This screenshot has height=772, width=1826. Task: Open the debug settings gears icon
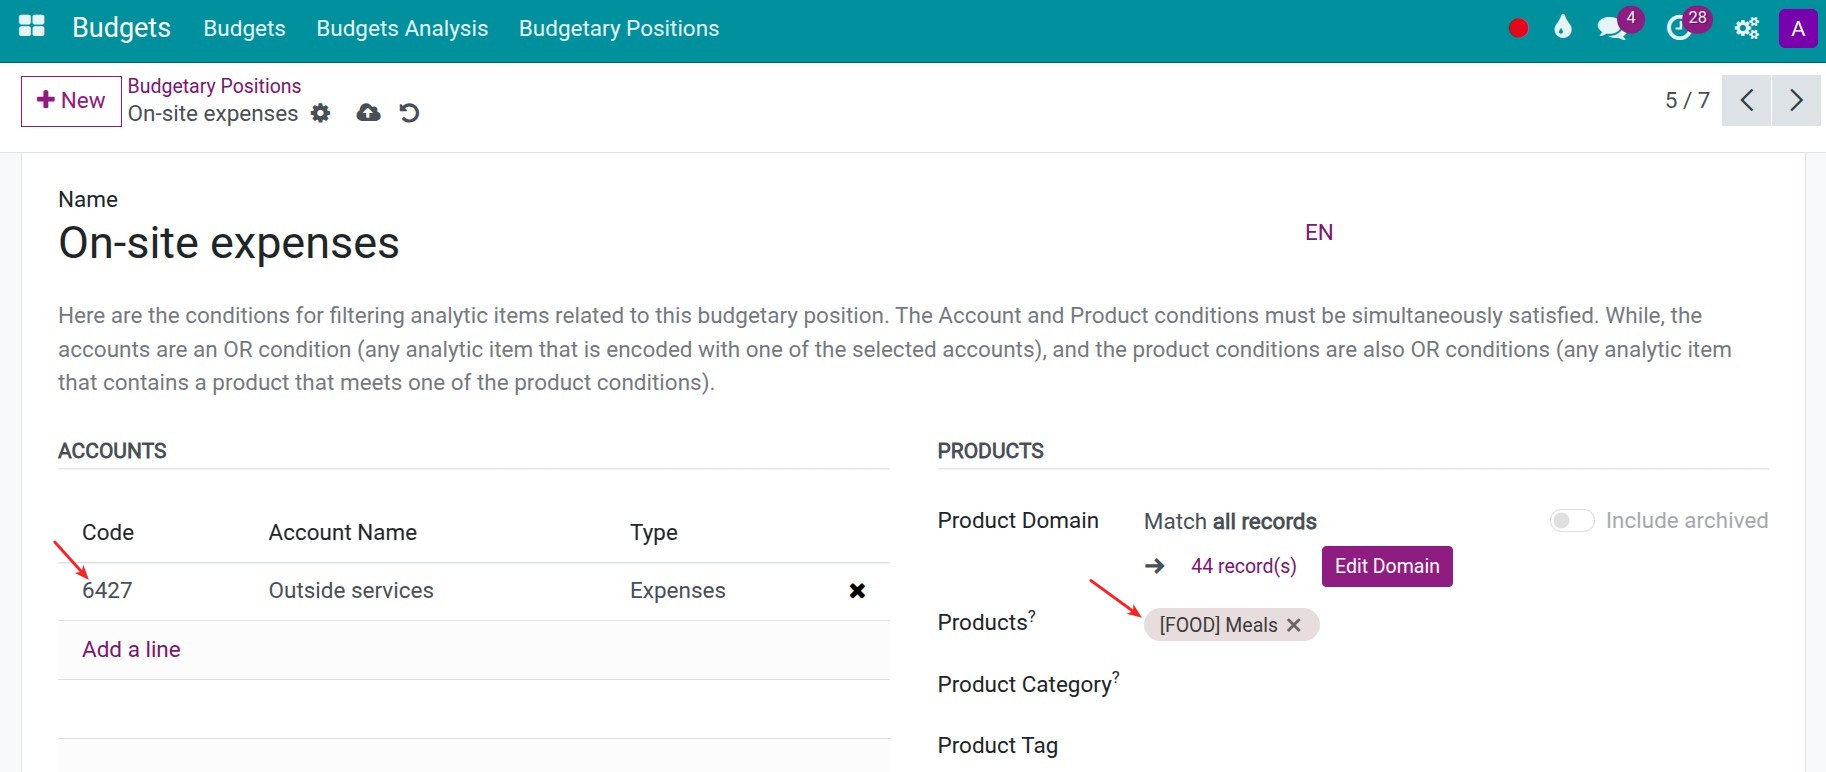coord(1747,28)
